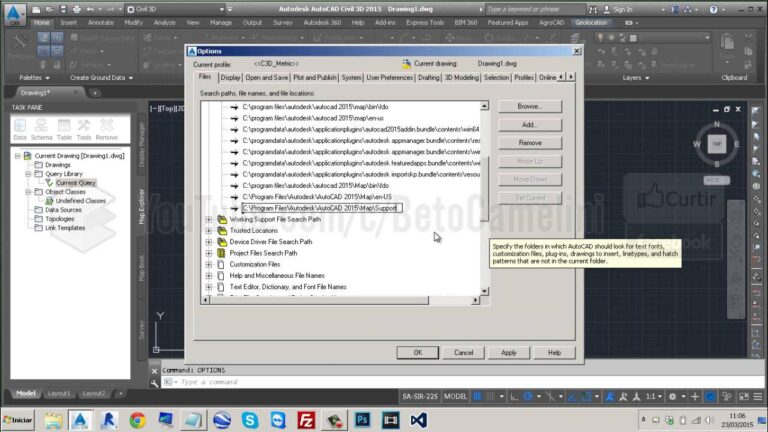Expand the Trusted Locations node
Screen dimensions: 768x432
pyautogui.click(x=209, y=231)
